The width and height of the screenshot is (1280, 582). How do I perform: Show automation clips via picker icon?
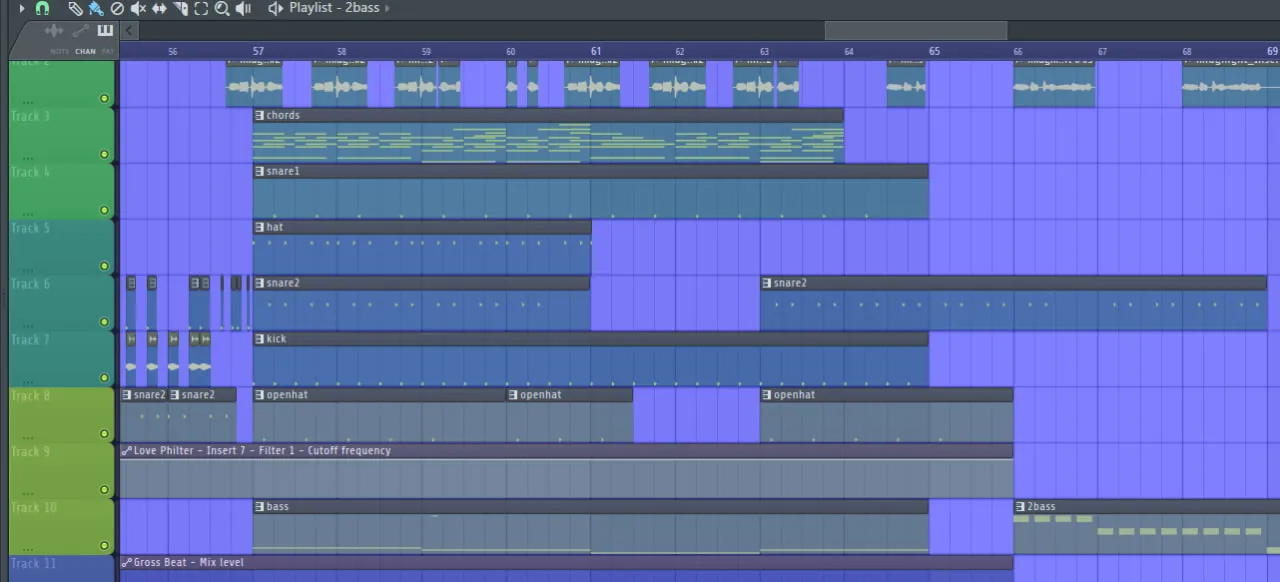pos(82,32)
